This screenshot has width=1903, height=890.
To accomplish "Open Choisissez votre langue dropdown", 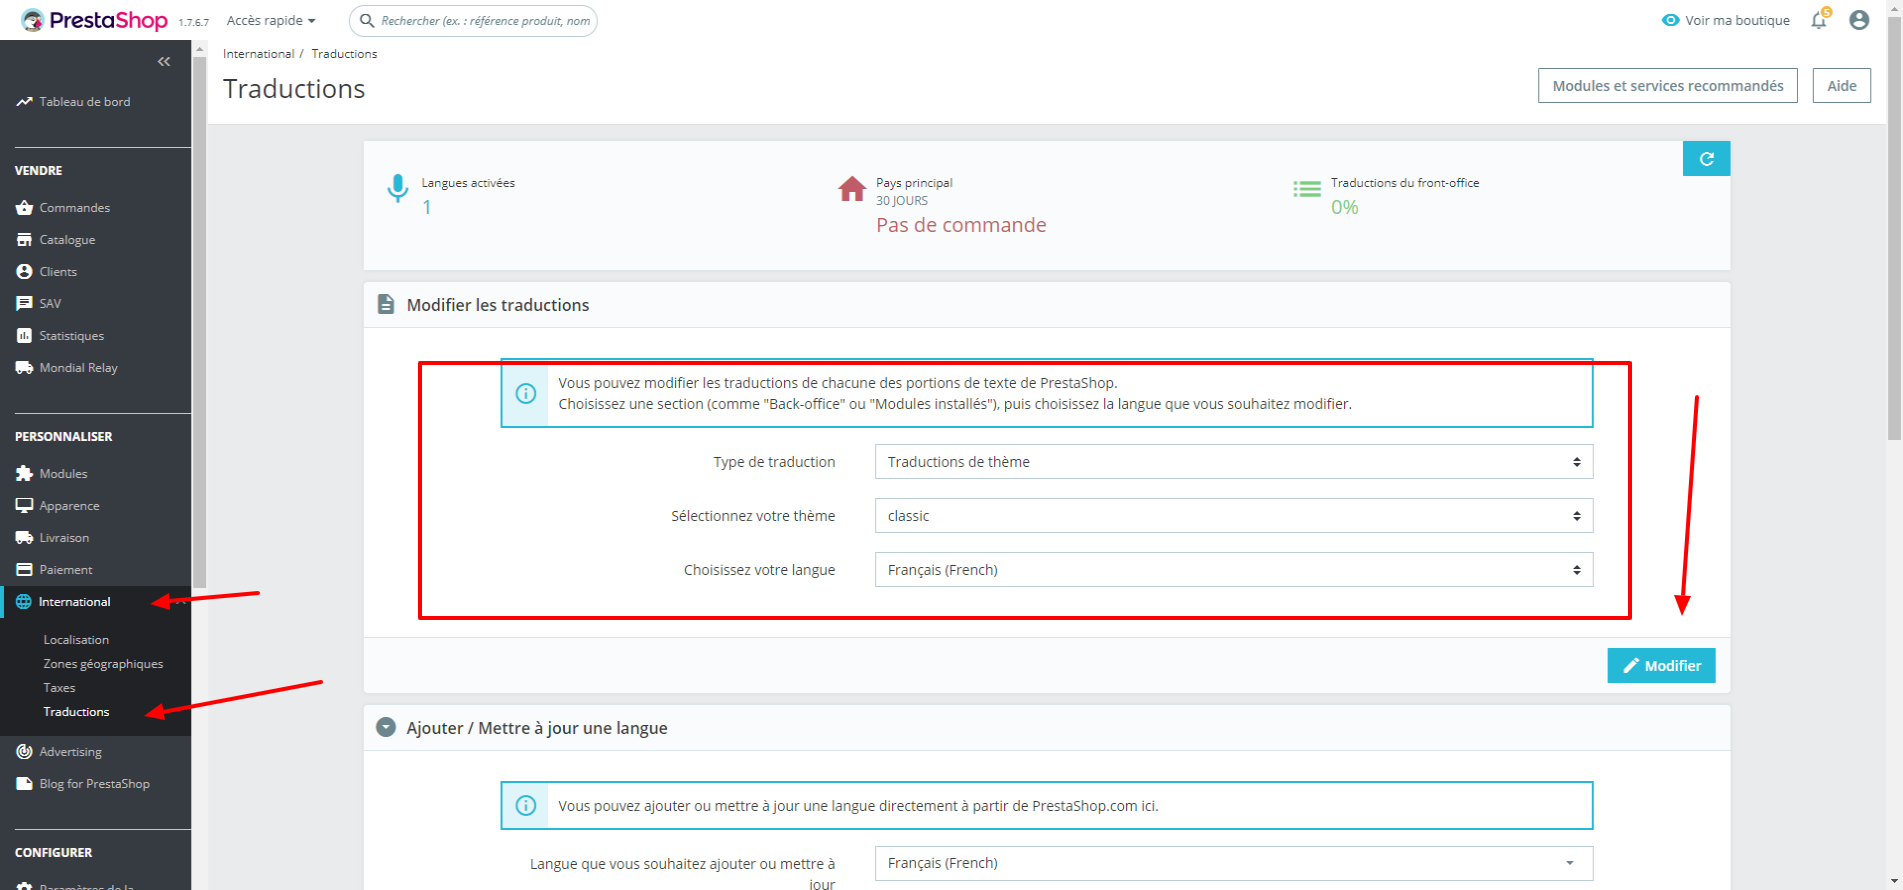I will point(1233,570).
